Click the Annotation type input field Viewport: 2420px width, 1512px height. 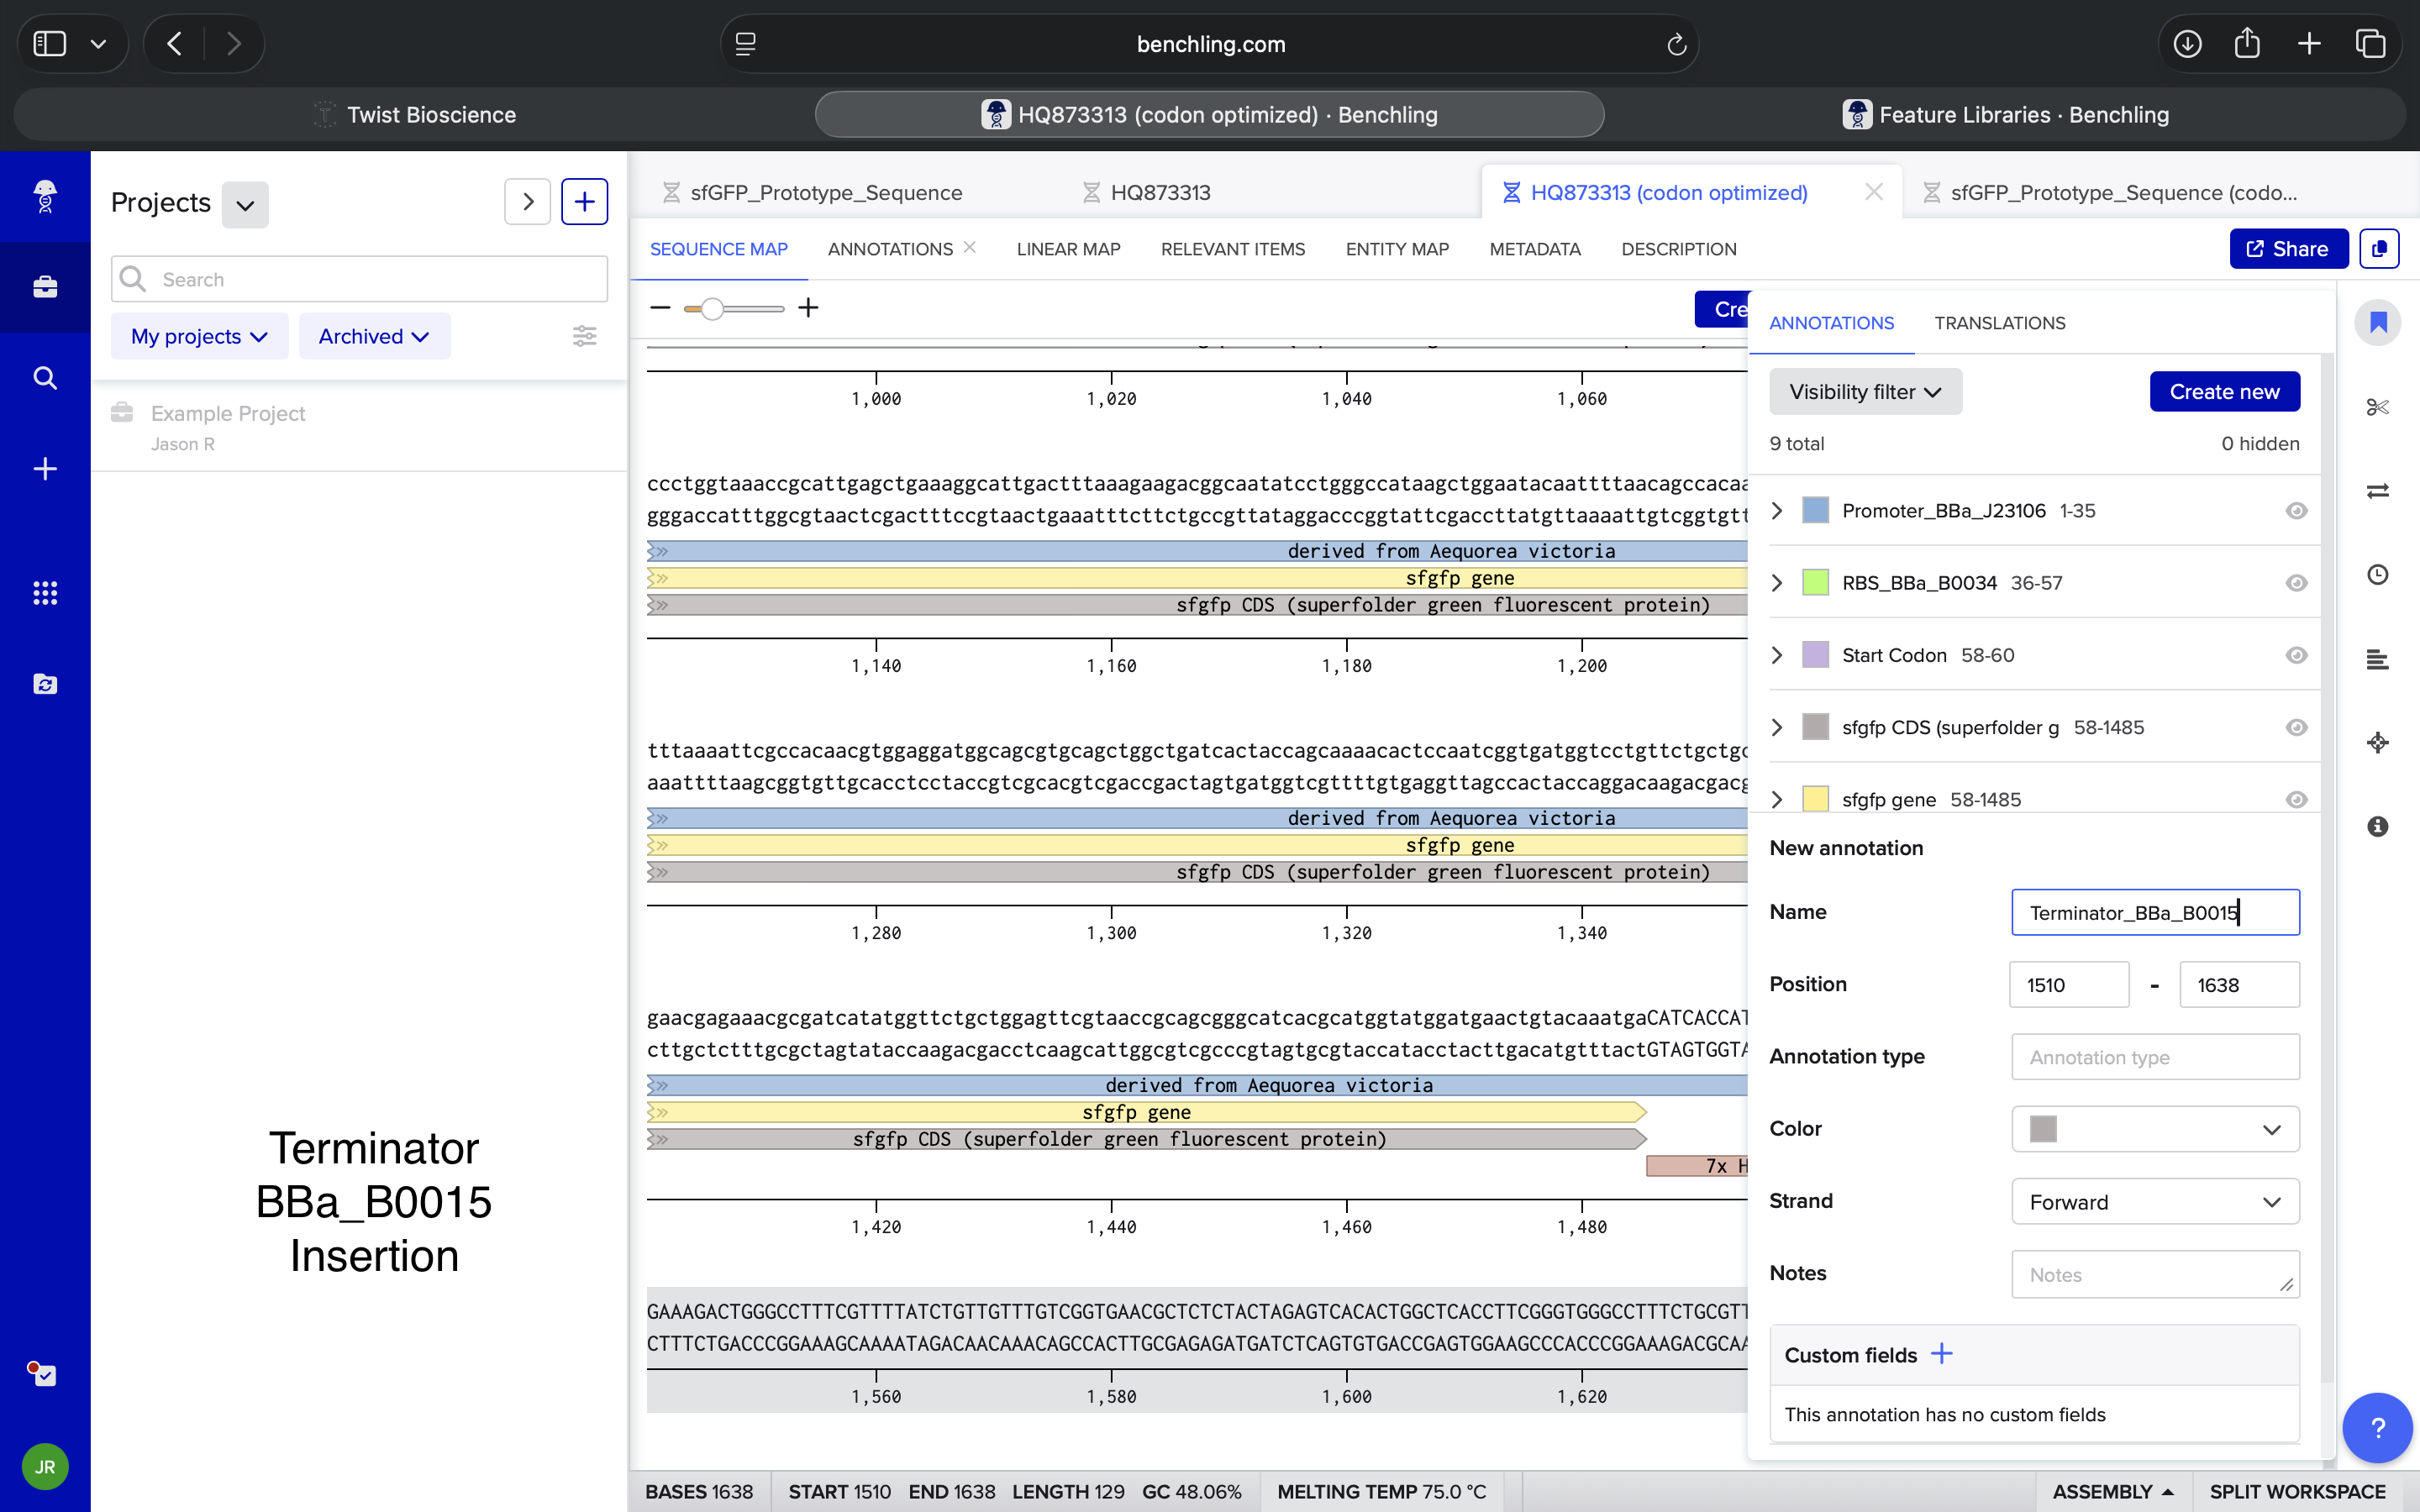(x=2155, y=1057)
